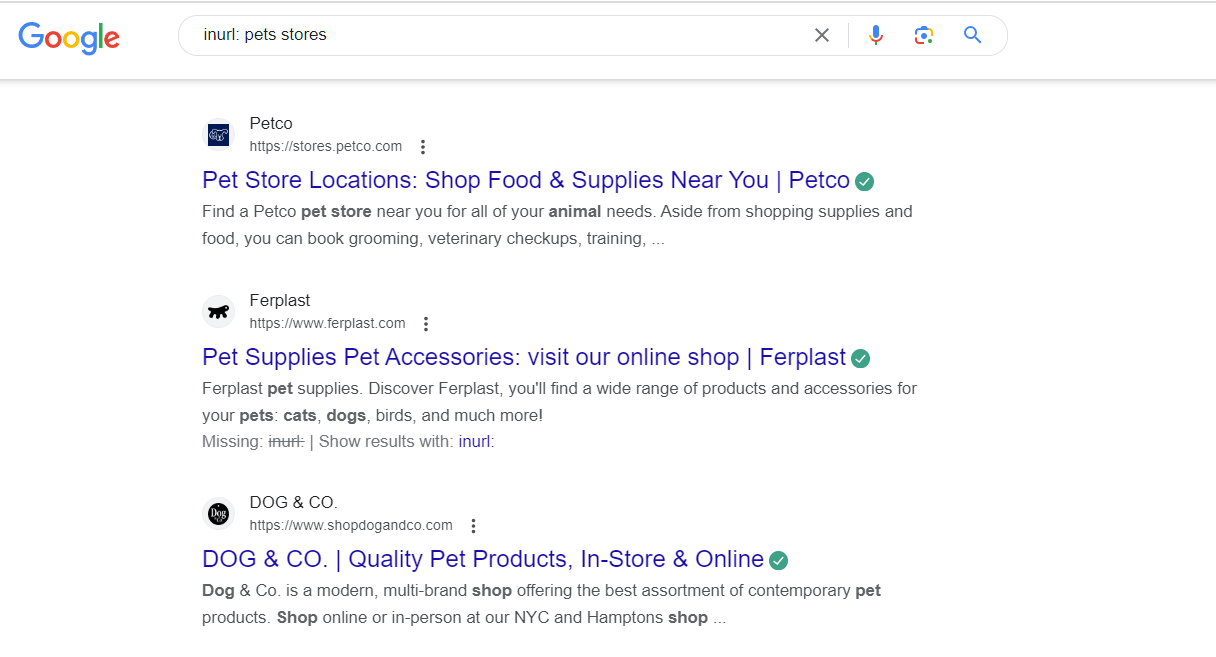Click the Google logo
Viewport: 1216px width, 657px height.
(x=69, y=37)
